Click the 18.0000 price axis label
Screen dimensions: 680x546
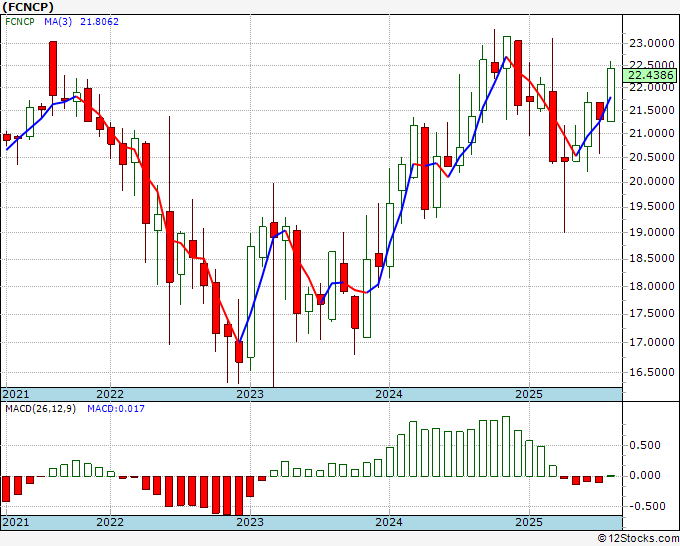pos(652,286)
